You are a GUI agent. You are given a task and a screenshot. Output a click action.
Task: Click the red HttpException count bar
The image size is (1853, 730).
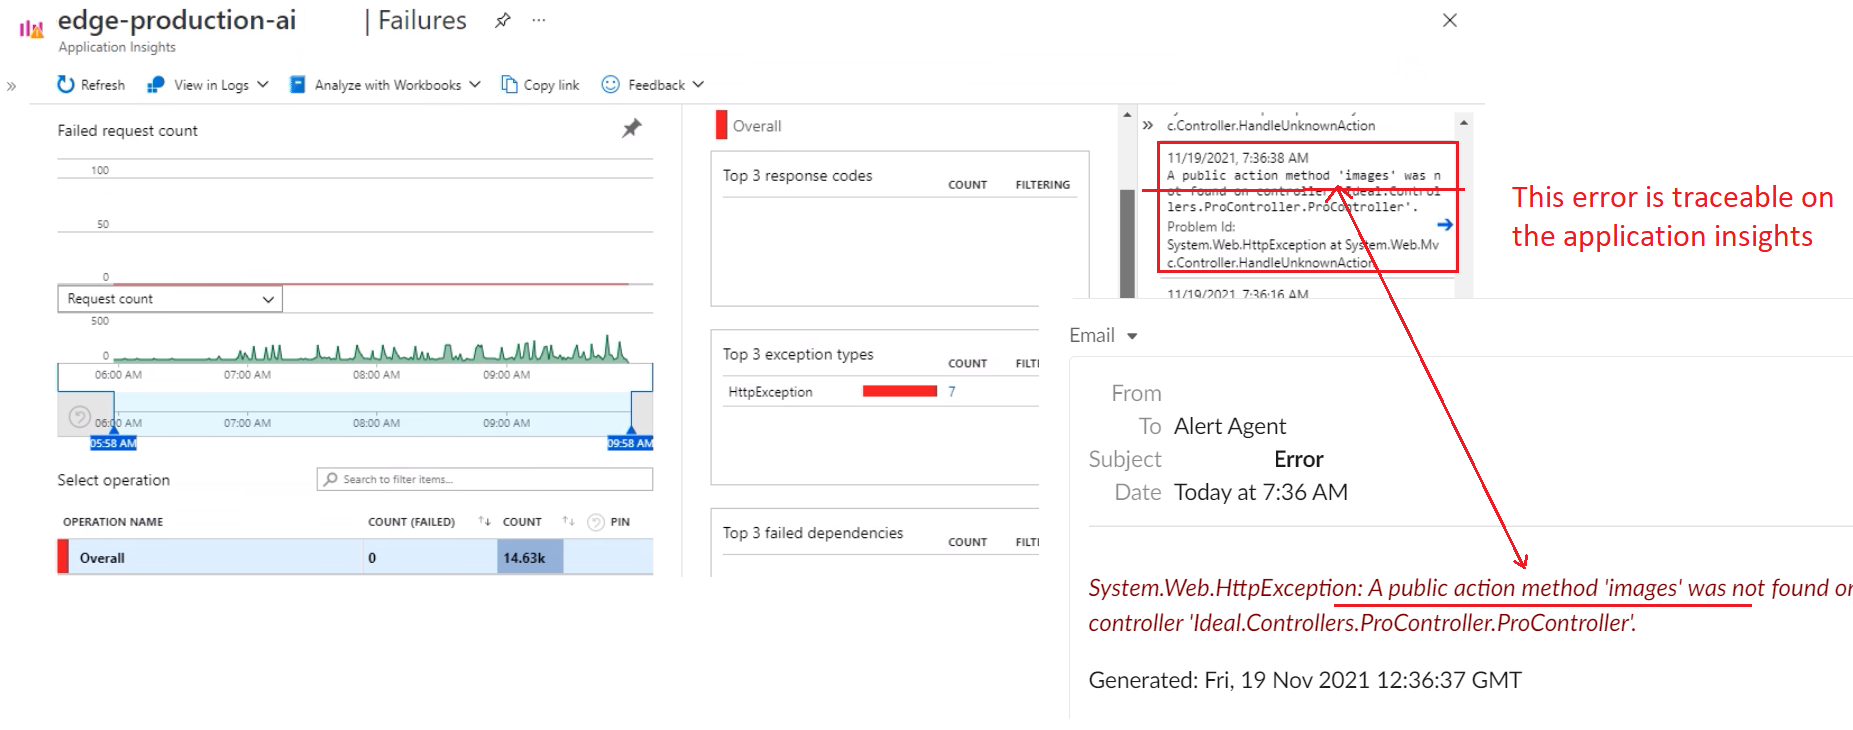900,391
